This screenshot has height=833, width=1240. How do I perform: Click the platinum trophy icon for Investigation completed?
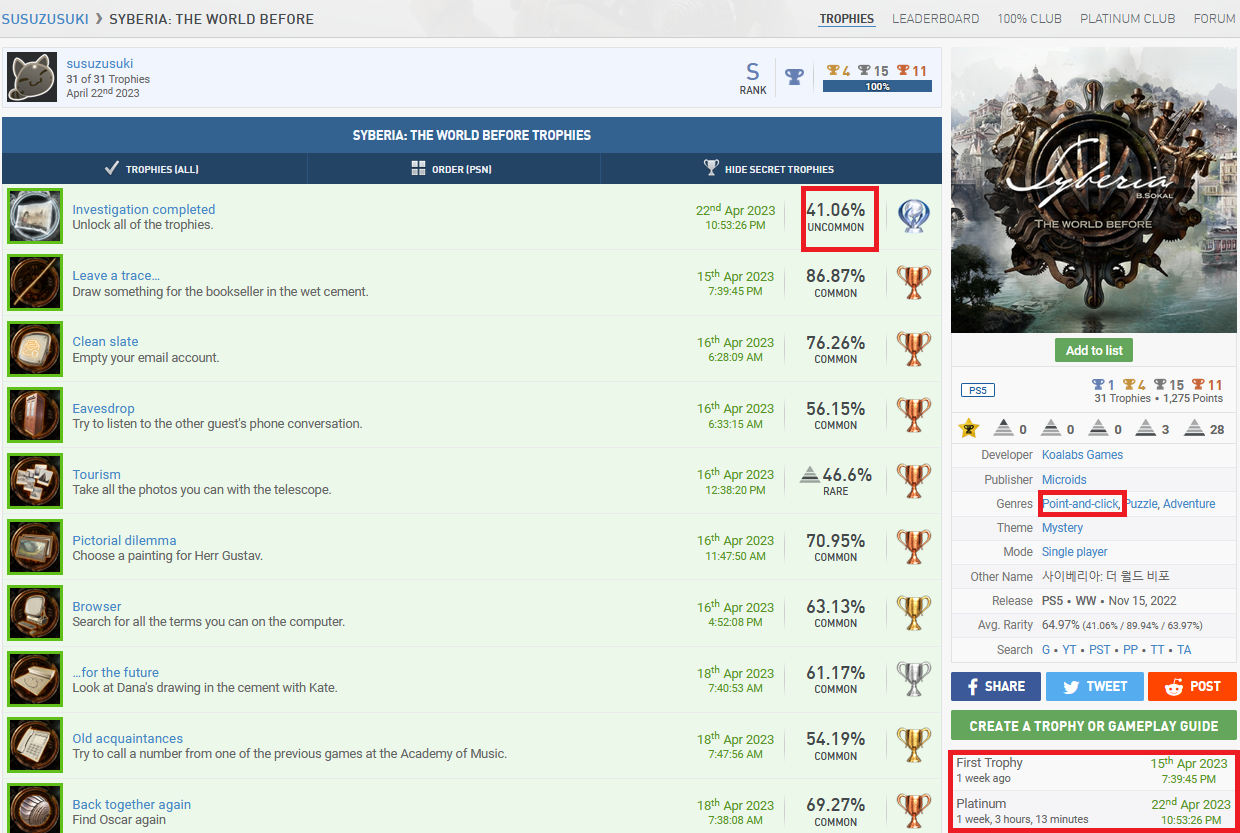coord(912,216)
